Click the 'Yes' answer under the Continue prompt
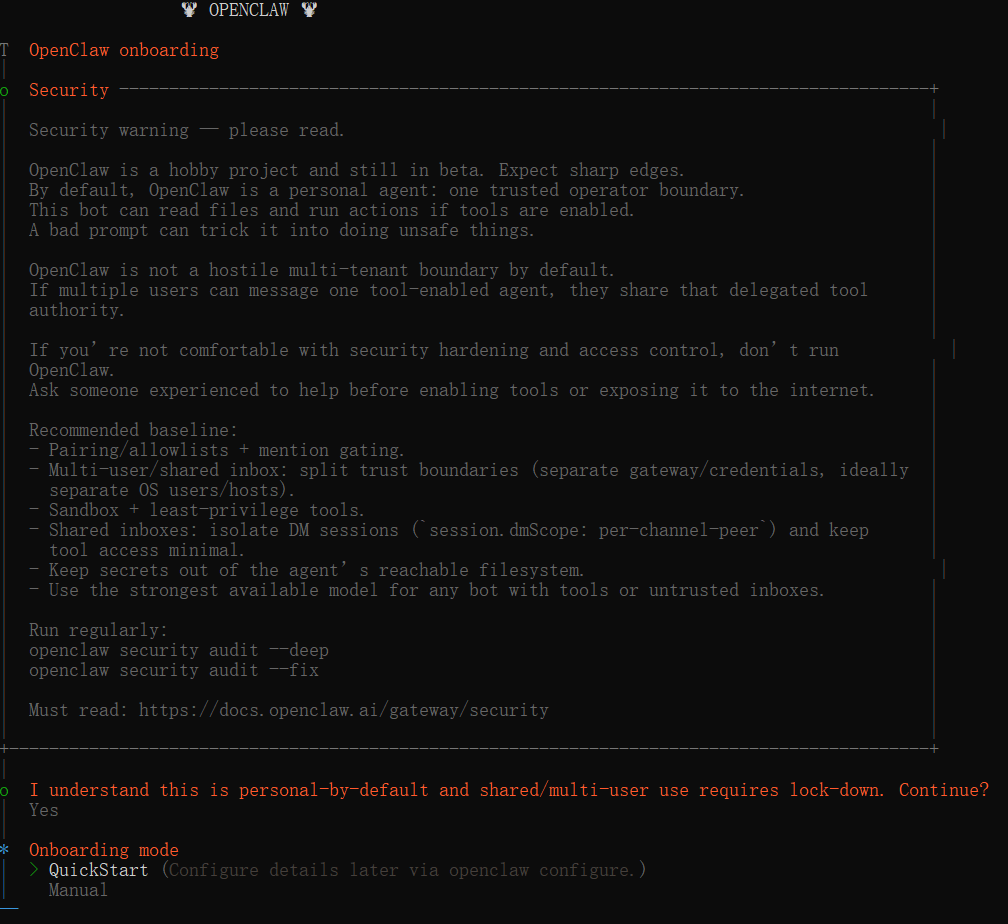 tap(44, 810)
